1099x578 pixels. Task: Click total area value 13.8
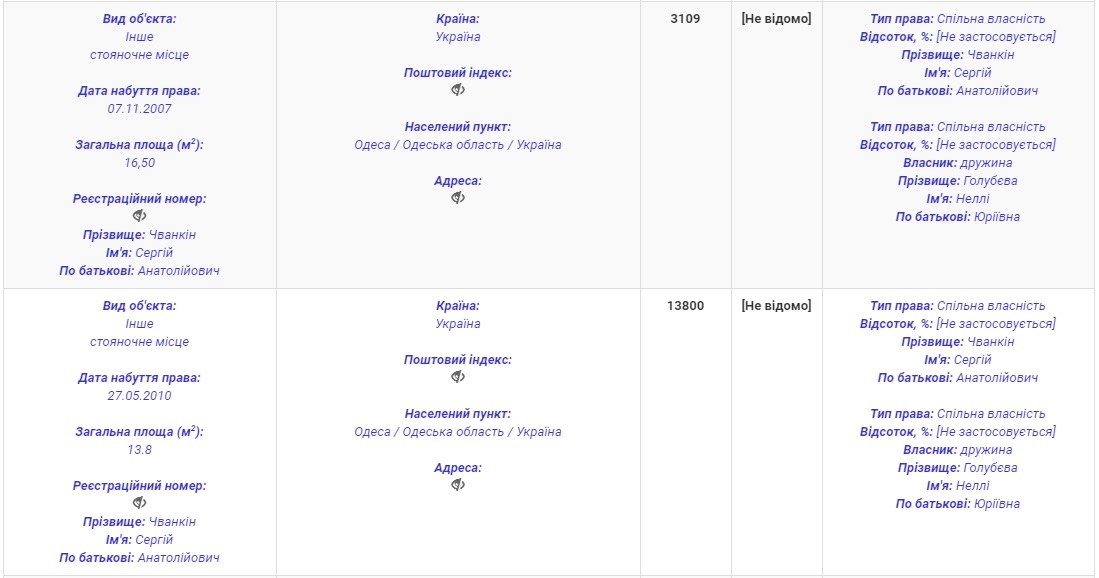tap(140, 449)
